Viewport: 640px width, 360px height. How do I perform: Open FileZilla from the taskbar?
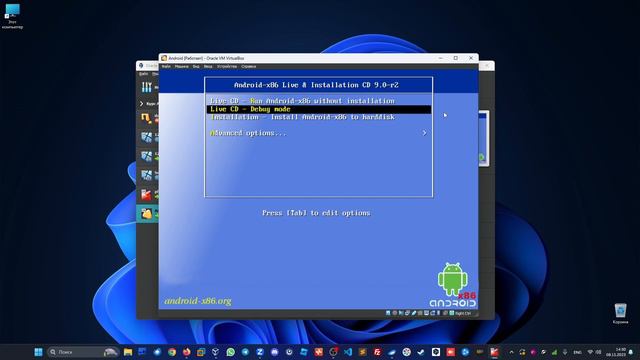coord(377,352)
